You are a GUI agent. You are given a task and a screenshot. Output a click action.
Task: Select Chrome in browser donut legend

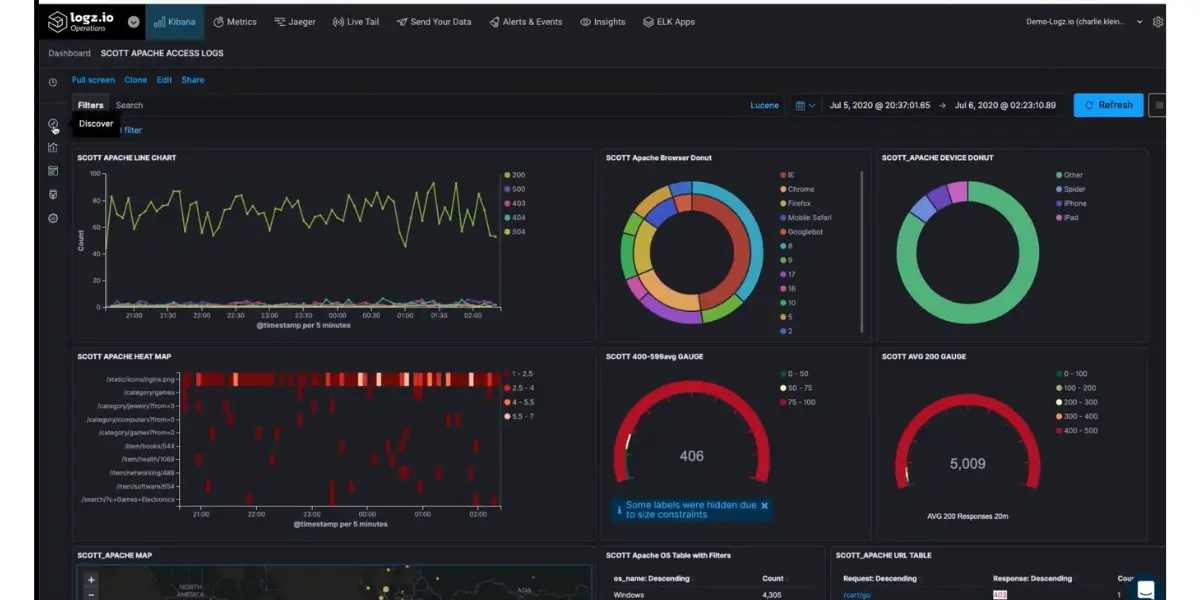pos(797,189)
